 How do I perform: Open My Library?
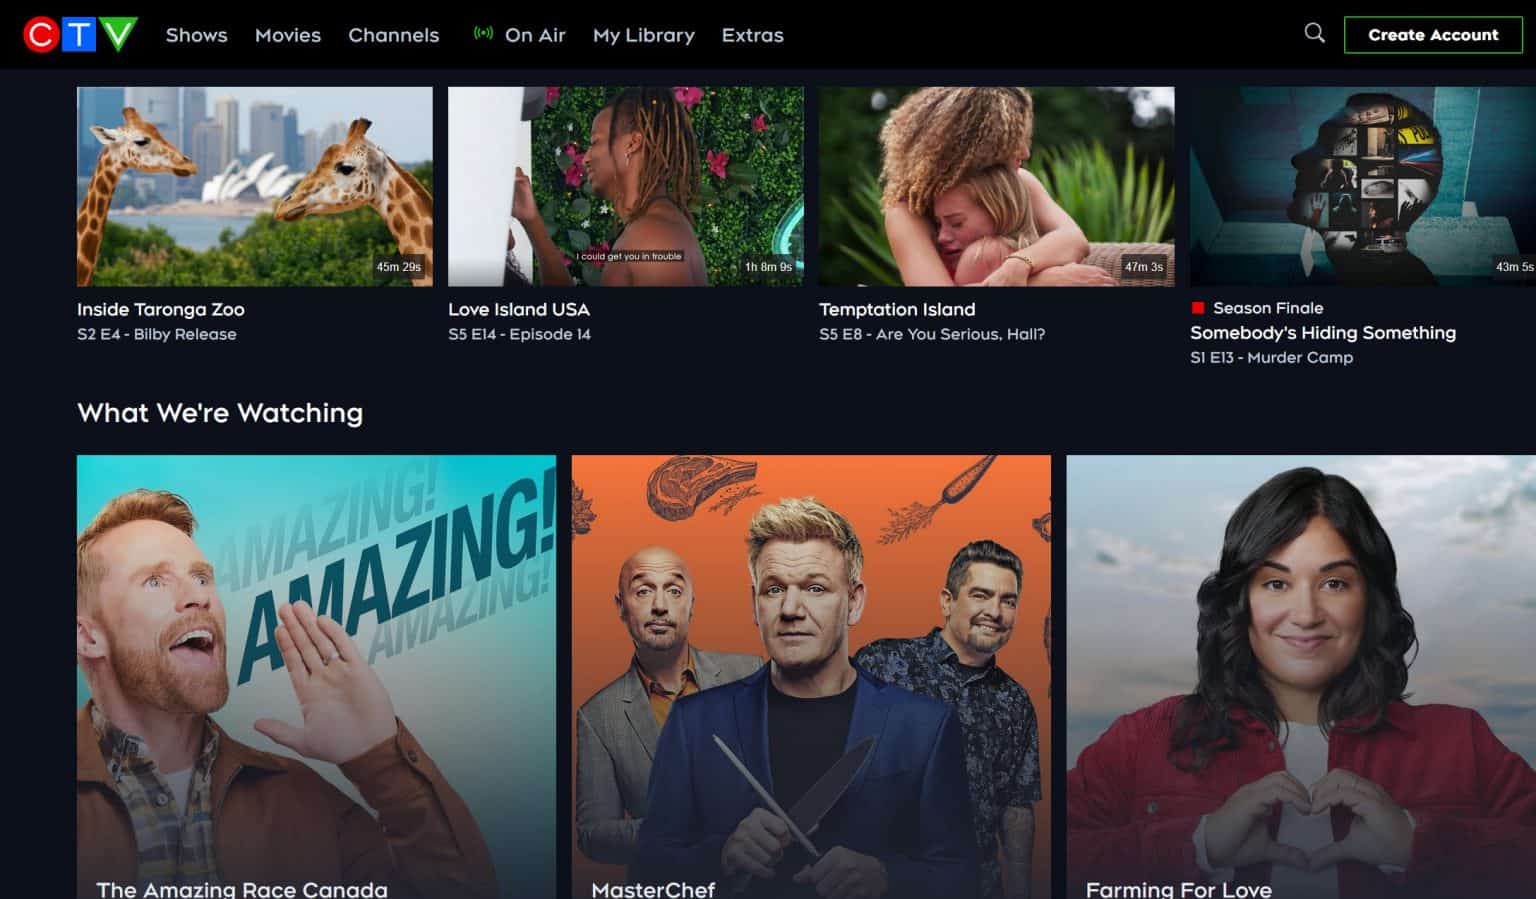point(644,35)
